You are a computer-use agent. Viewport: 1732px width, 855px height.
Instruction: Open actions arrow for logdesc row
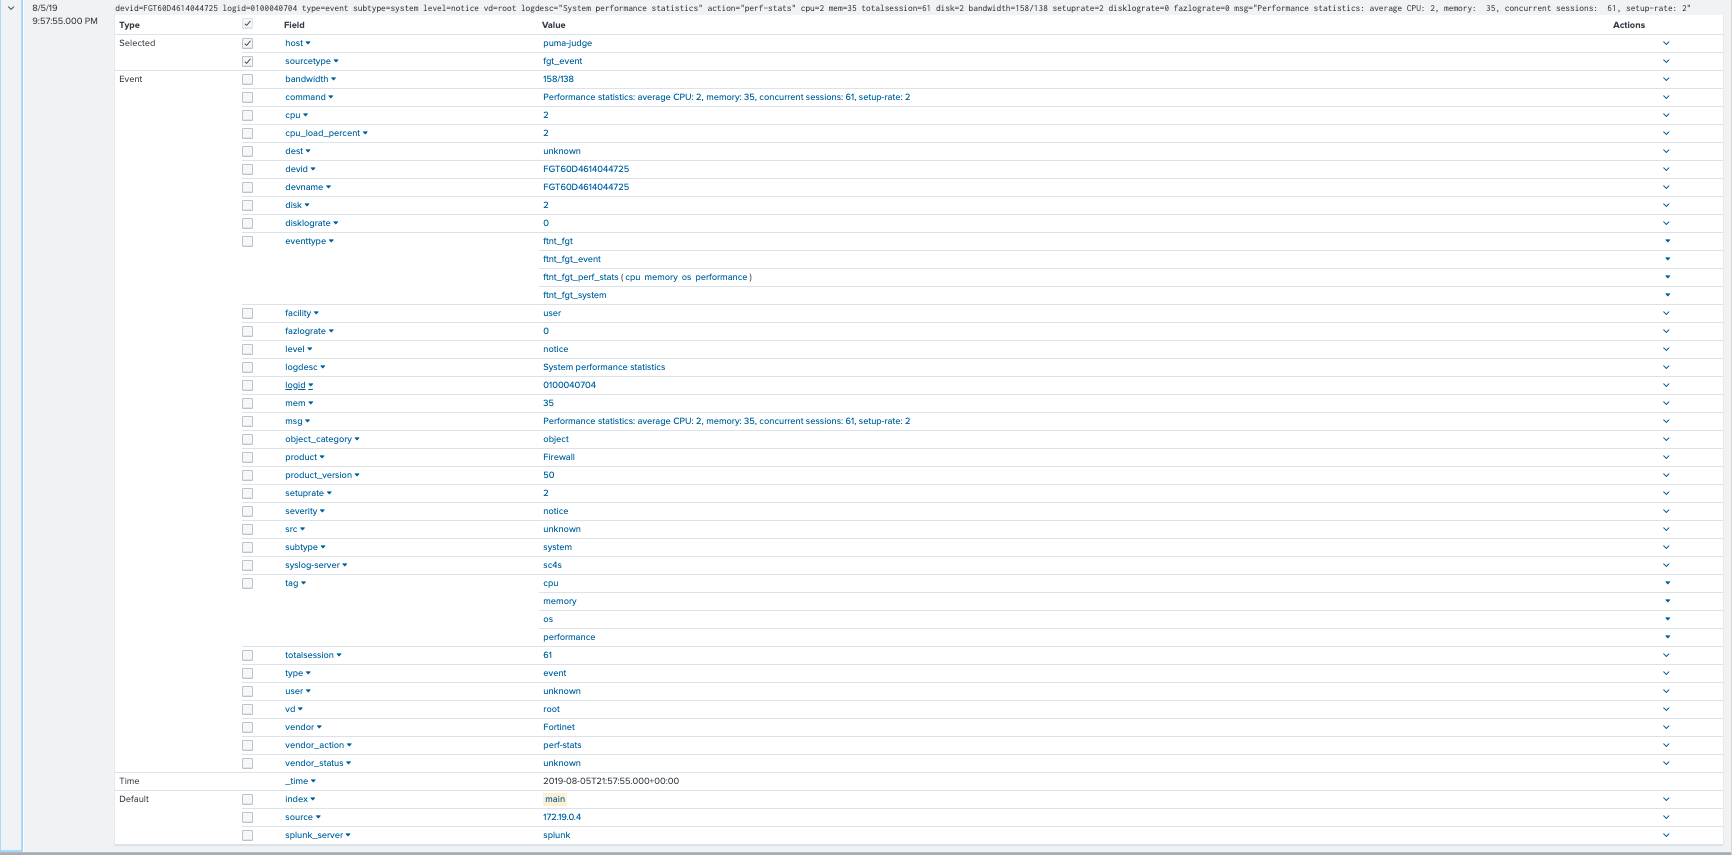point(1666,367)
